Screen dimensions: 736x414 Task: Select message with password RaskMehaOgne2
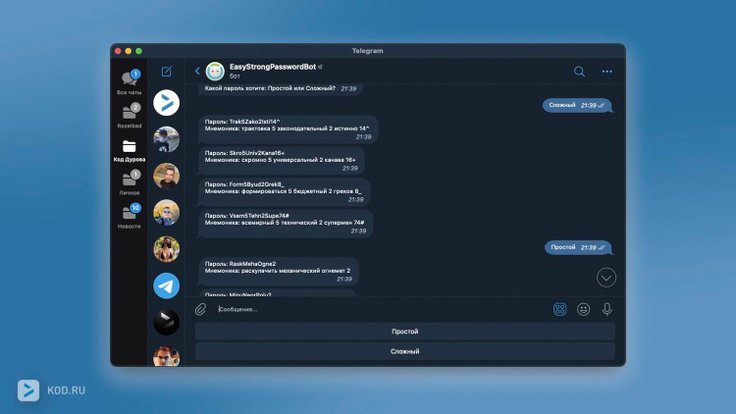click(278, 272)
